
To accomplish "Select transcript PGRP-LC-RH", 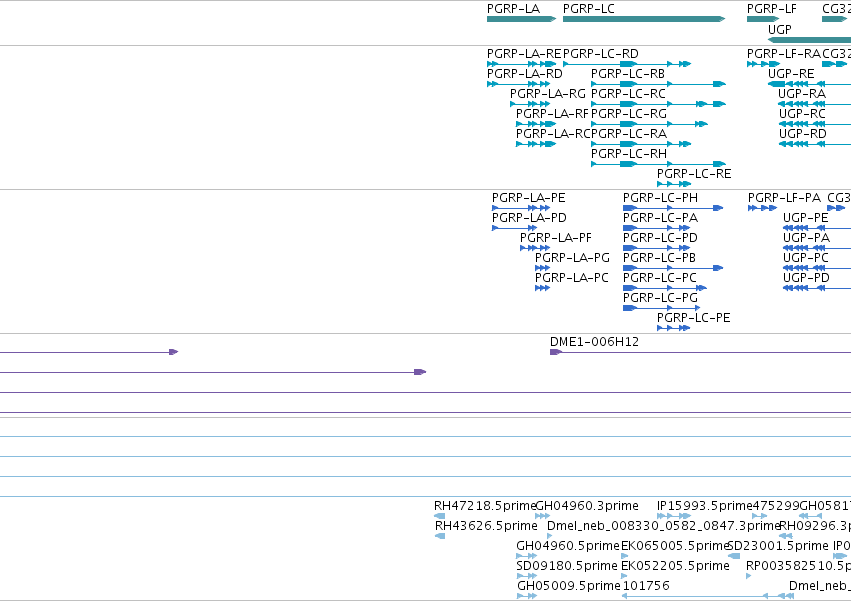I will coord(658,164).
